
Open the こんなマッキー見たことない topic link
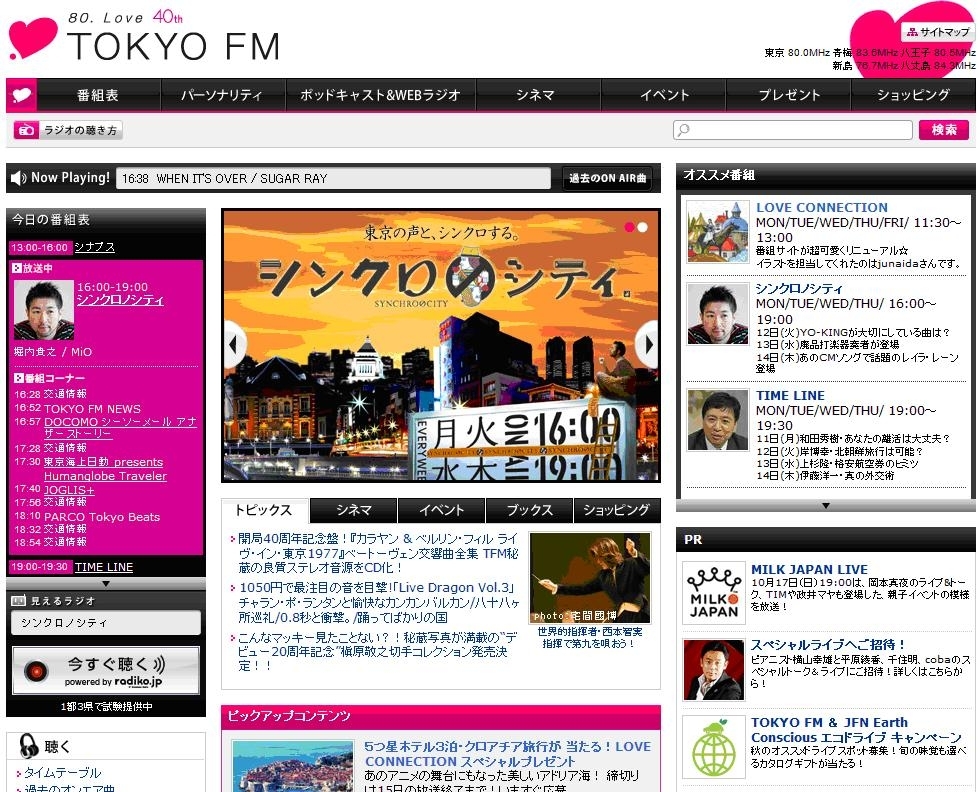click(378, 652)
